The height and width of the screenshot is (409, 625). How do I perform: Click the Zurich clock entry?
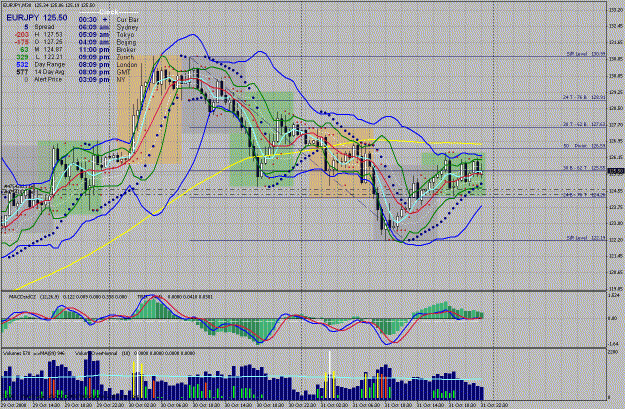point(106,57)
